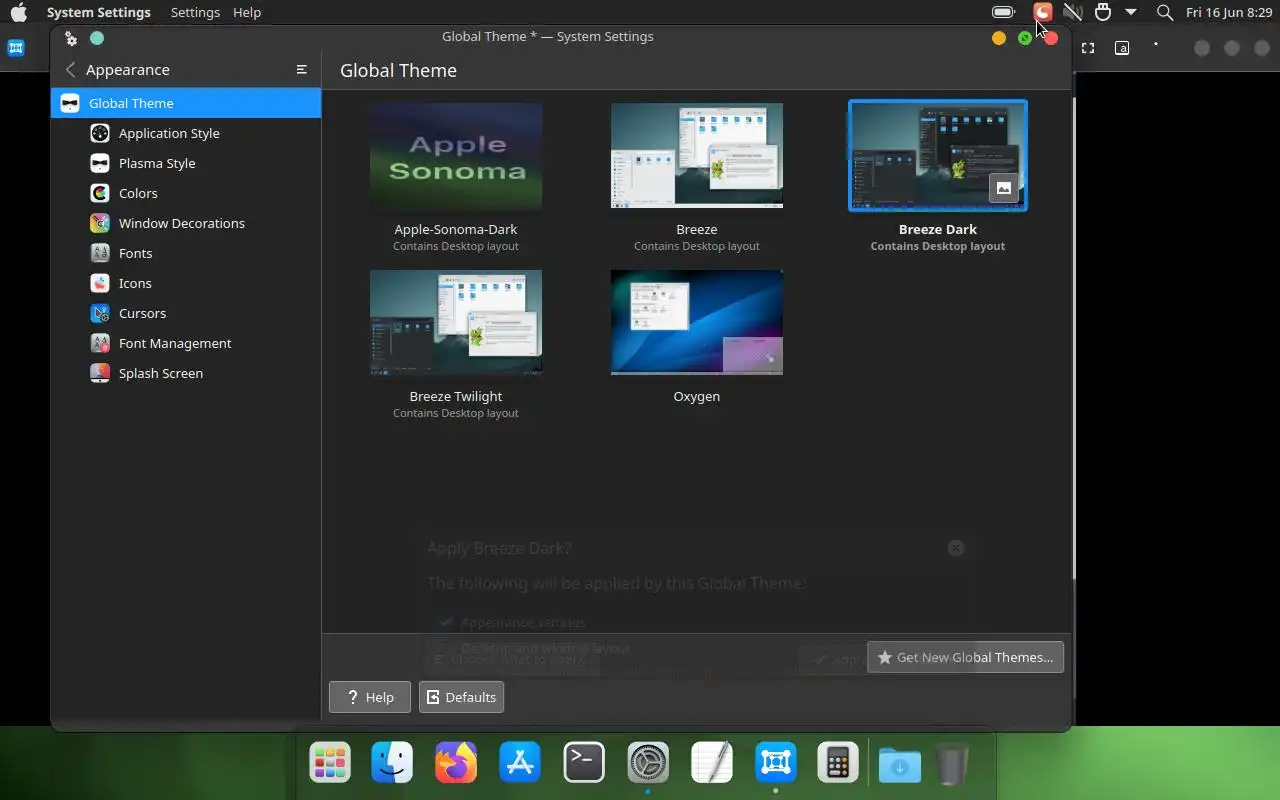Select the Oxygen theme thumbnail

(697, 323)
